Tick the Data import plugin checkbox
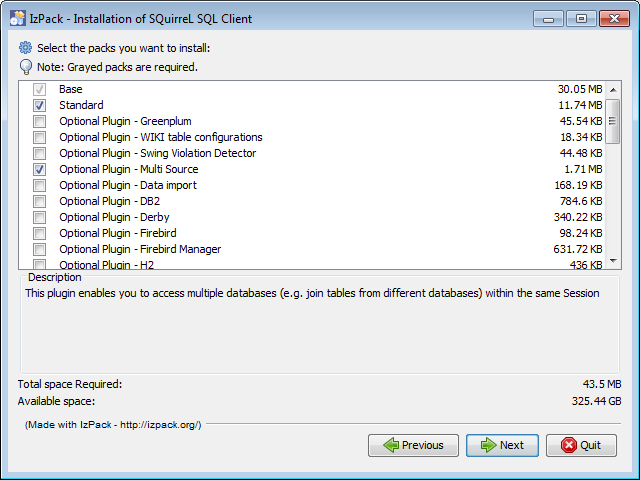Screen dimensions: 640x480 (x=39, y=185)
